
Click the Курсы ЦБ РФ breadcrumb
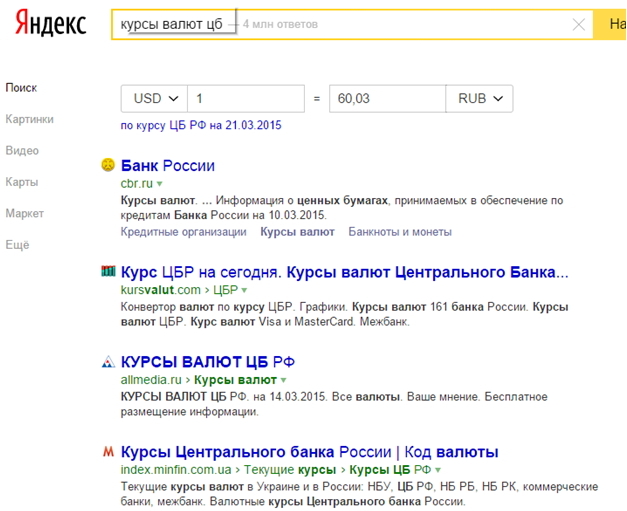(x=390, y=469)
